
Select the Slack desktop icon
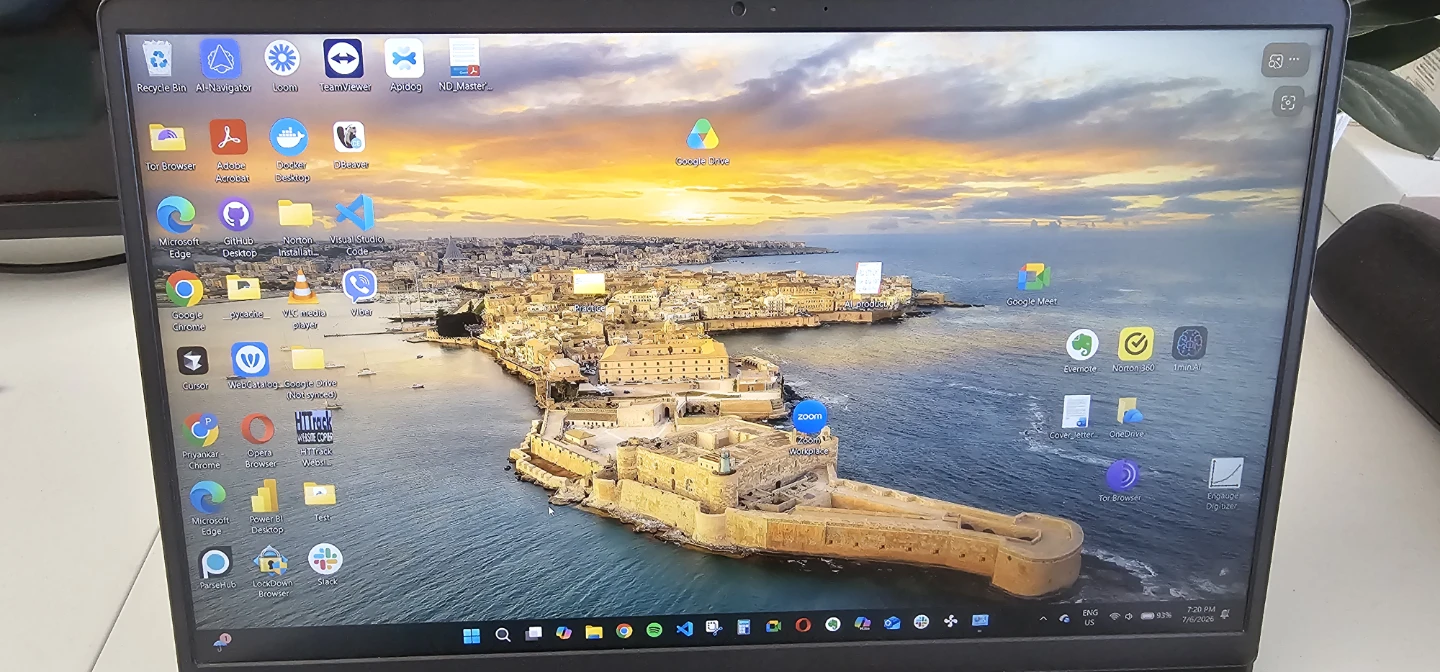tap(326, 566)
